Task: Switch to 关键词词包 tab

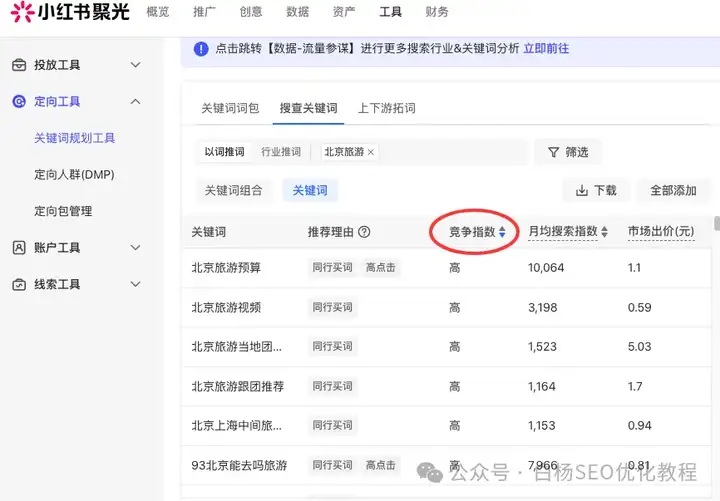Action: pos(230,108)
